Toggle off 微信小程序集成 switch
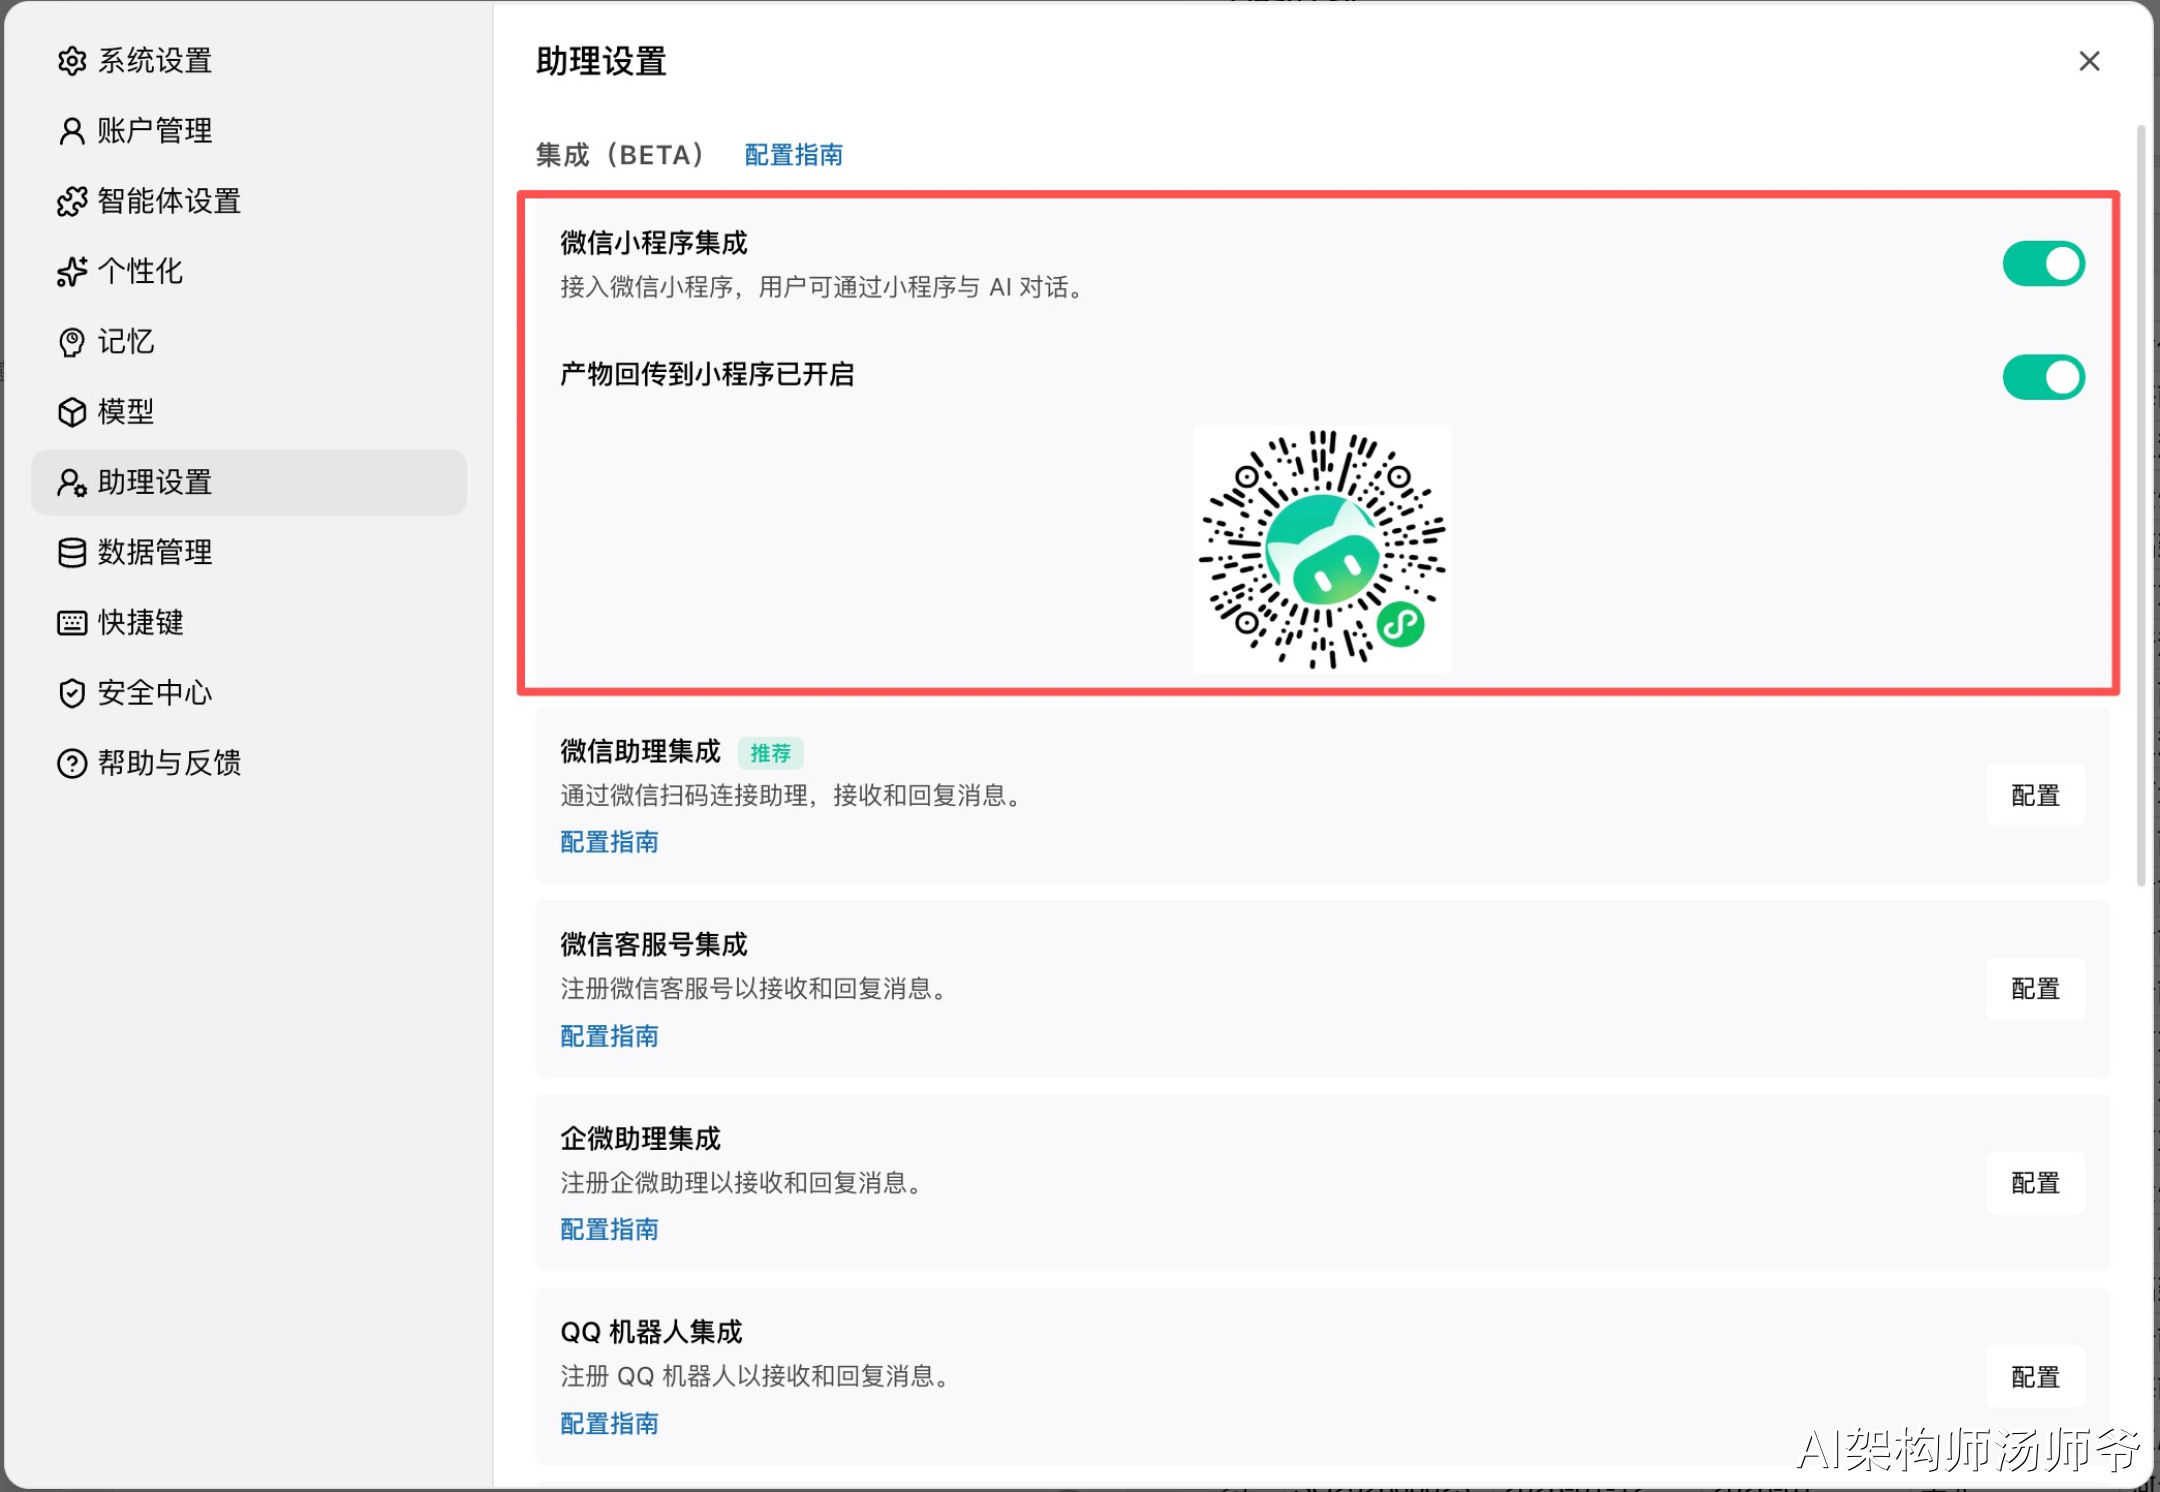 2043,264
